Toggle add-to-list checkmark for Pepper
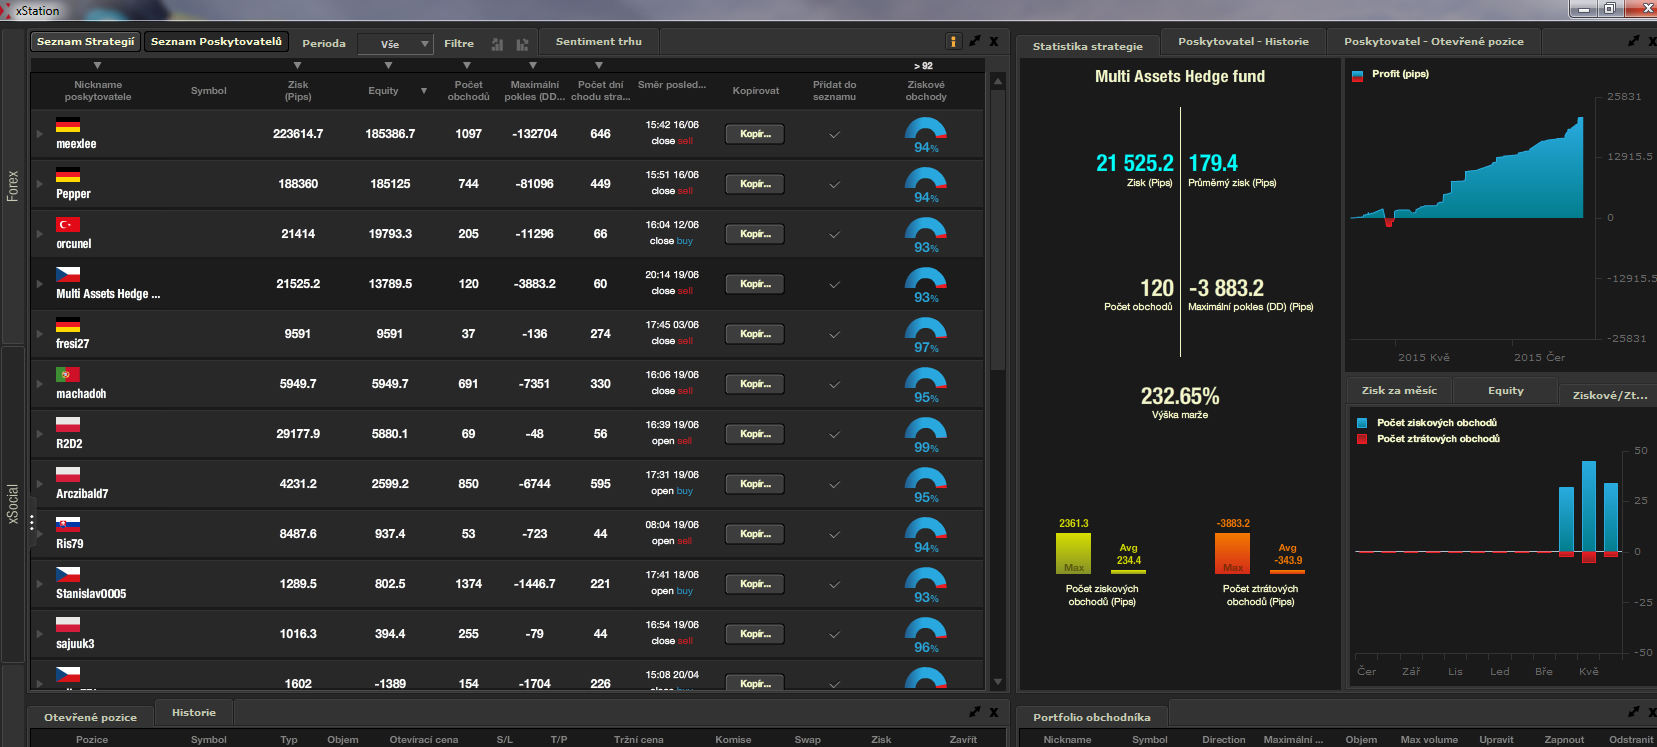The width and height of the screenshot is (1657, 747). (834, 185)
